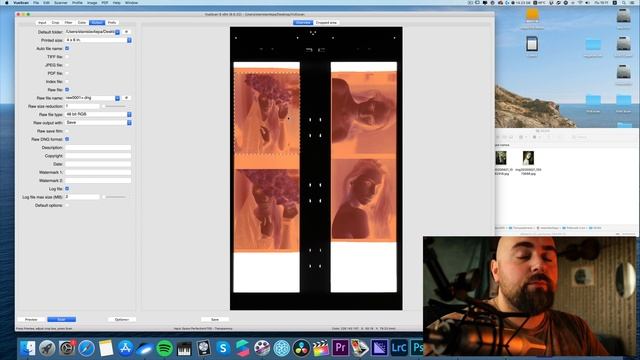Click the Watermark 1 input field
The image size is (640, 360).
pos(98,172)
